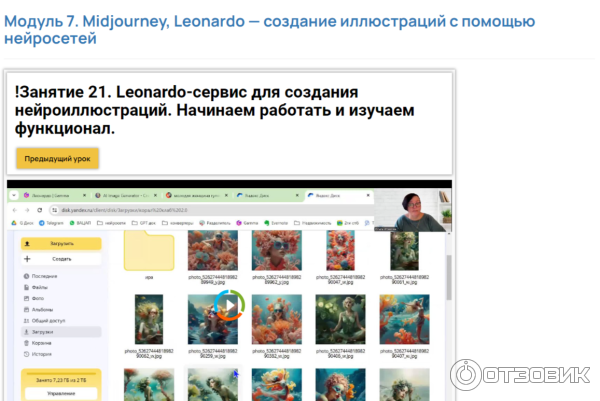This screenshot has width=600, height=401.
Task: Click file name ending 90259_w.jpg
Action: point(213,354)
